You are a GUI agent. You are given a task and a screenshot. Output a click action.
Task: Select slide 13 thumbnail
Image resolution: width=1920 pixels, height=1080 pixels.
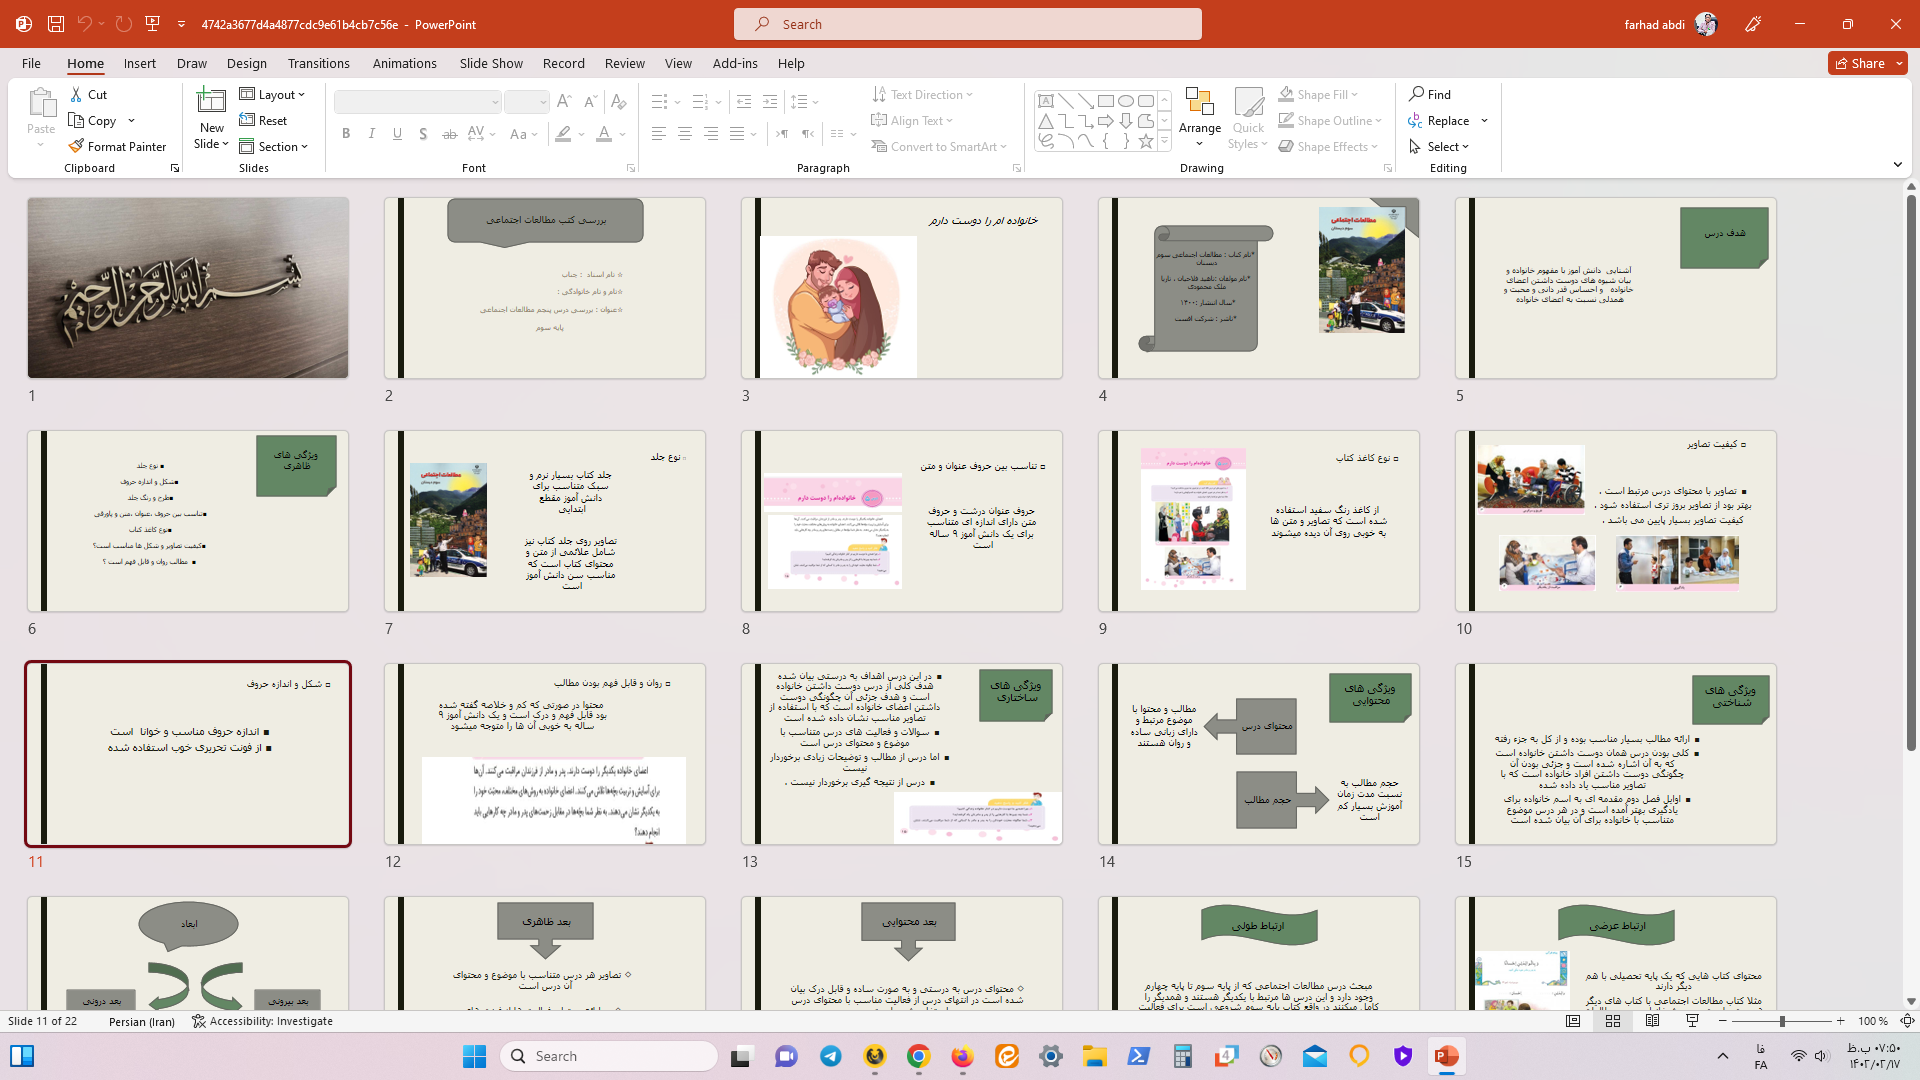[901, 754]
